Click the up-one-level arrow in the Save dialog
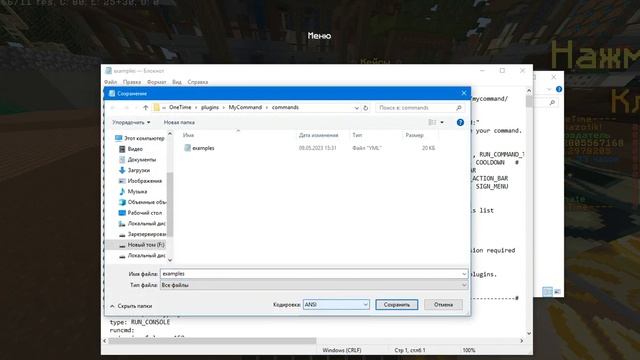Screen dimensions: 640x360 coord(145,108)
